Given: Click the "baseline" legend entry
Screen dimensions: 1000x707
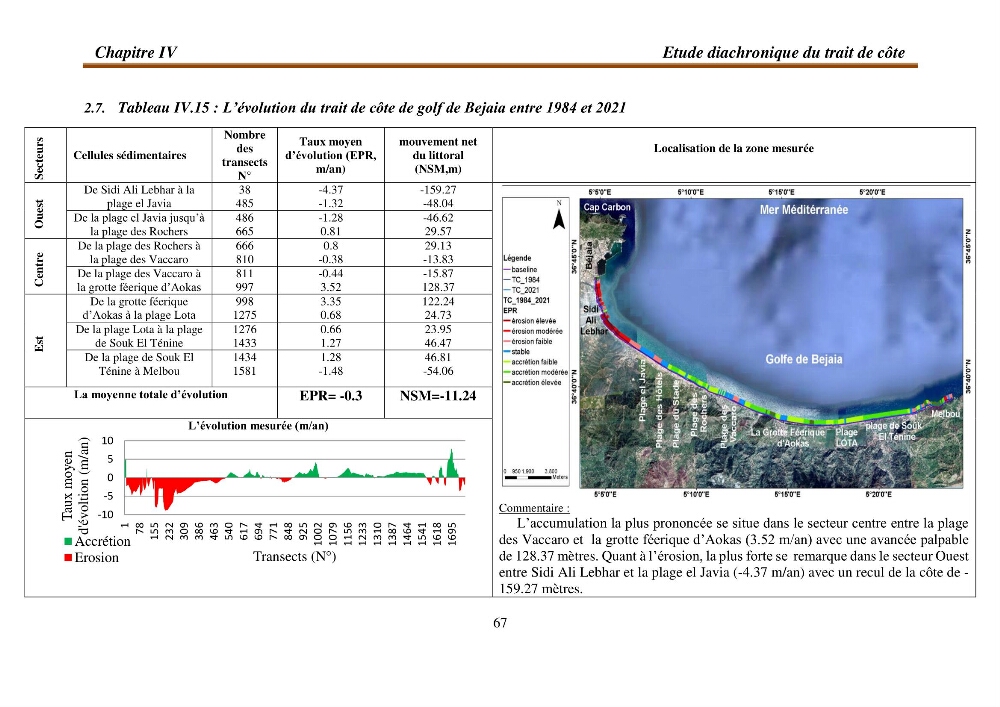Looking at the screenshot, I should pos(520,270).
